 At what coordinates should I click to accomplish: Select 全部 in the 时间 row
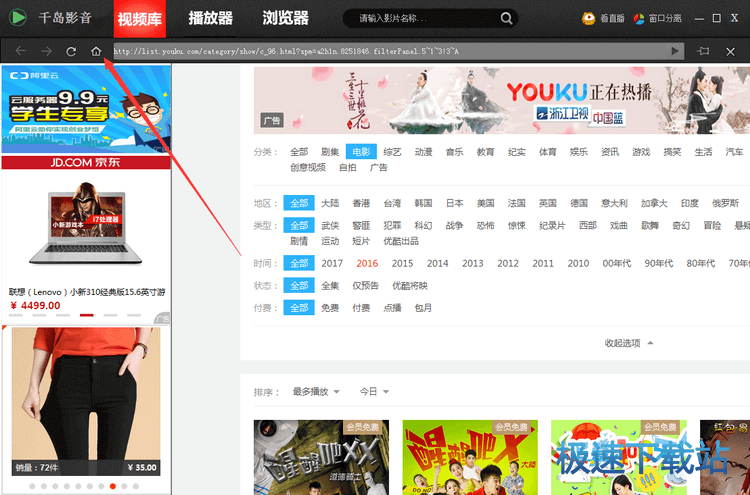click(x=299, y=263)
